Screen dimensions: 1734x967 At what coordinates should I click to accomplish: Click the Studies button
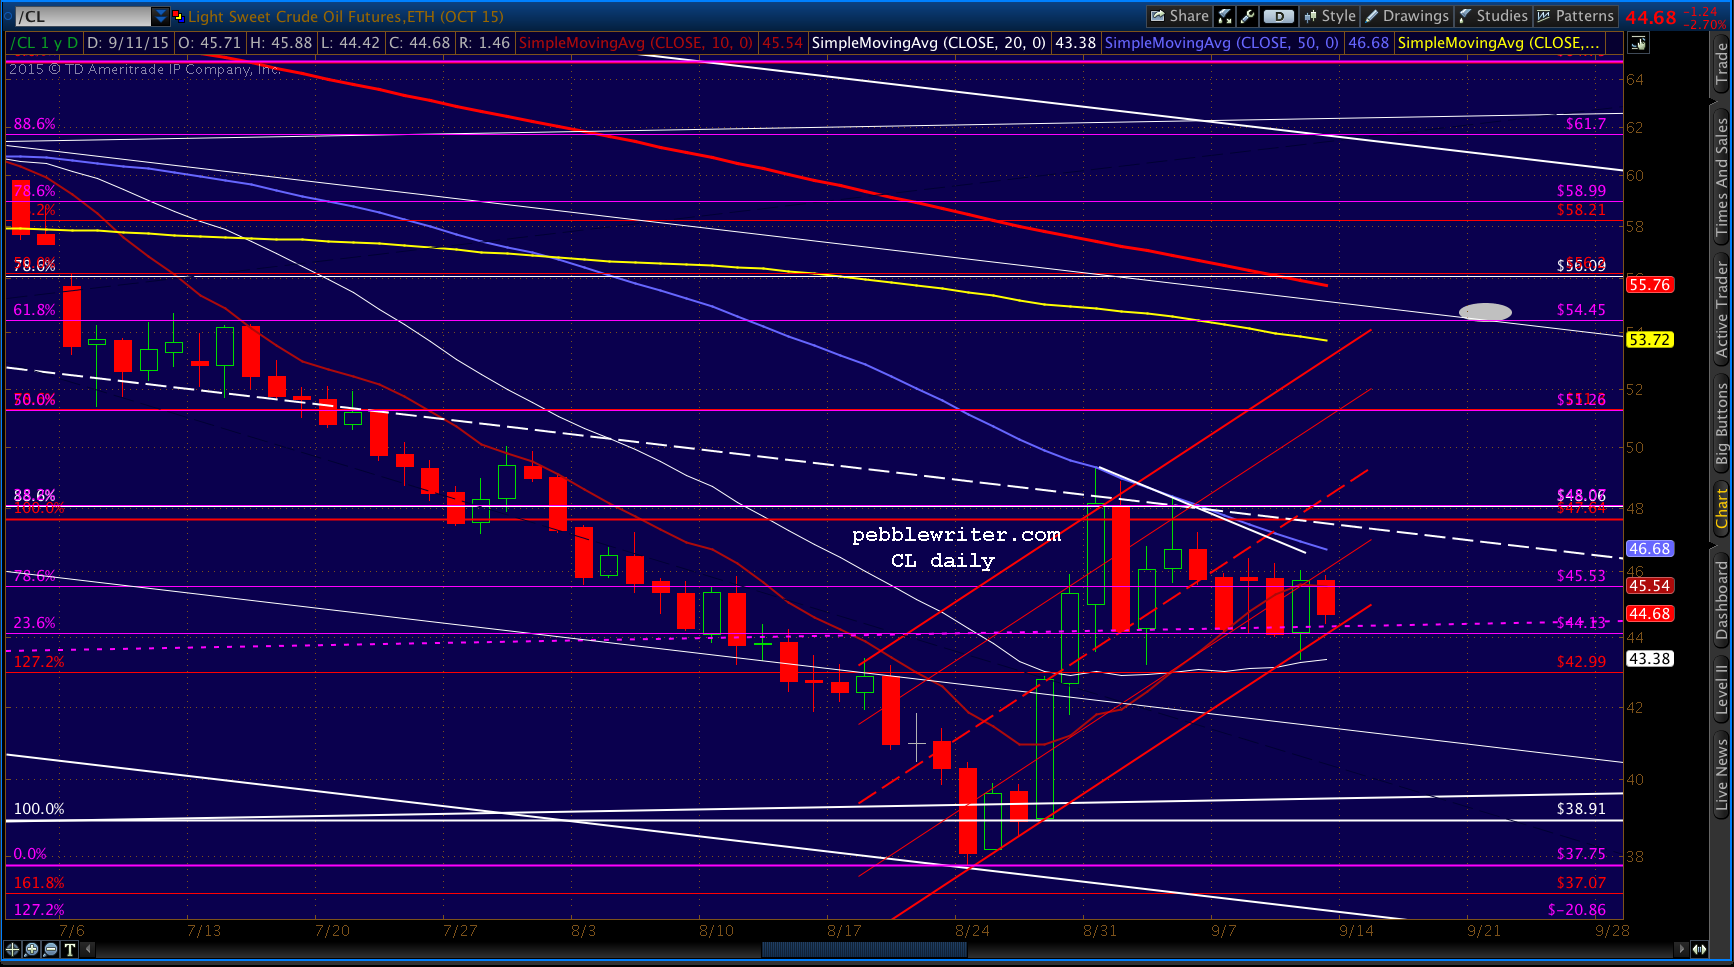[1493, 16]
